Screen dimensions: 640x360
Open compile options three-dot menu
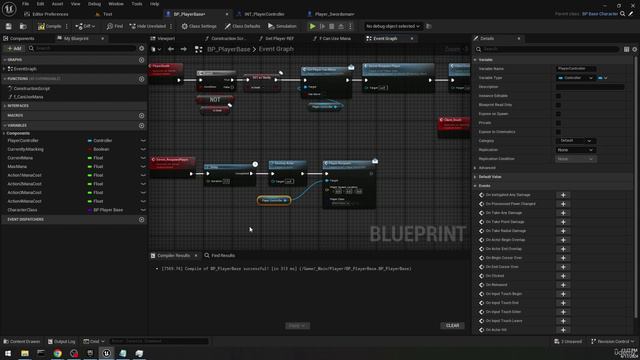point(67,26)
